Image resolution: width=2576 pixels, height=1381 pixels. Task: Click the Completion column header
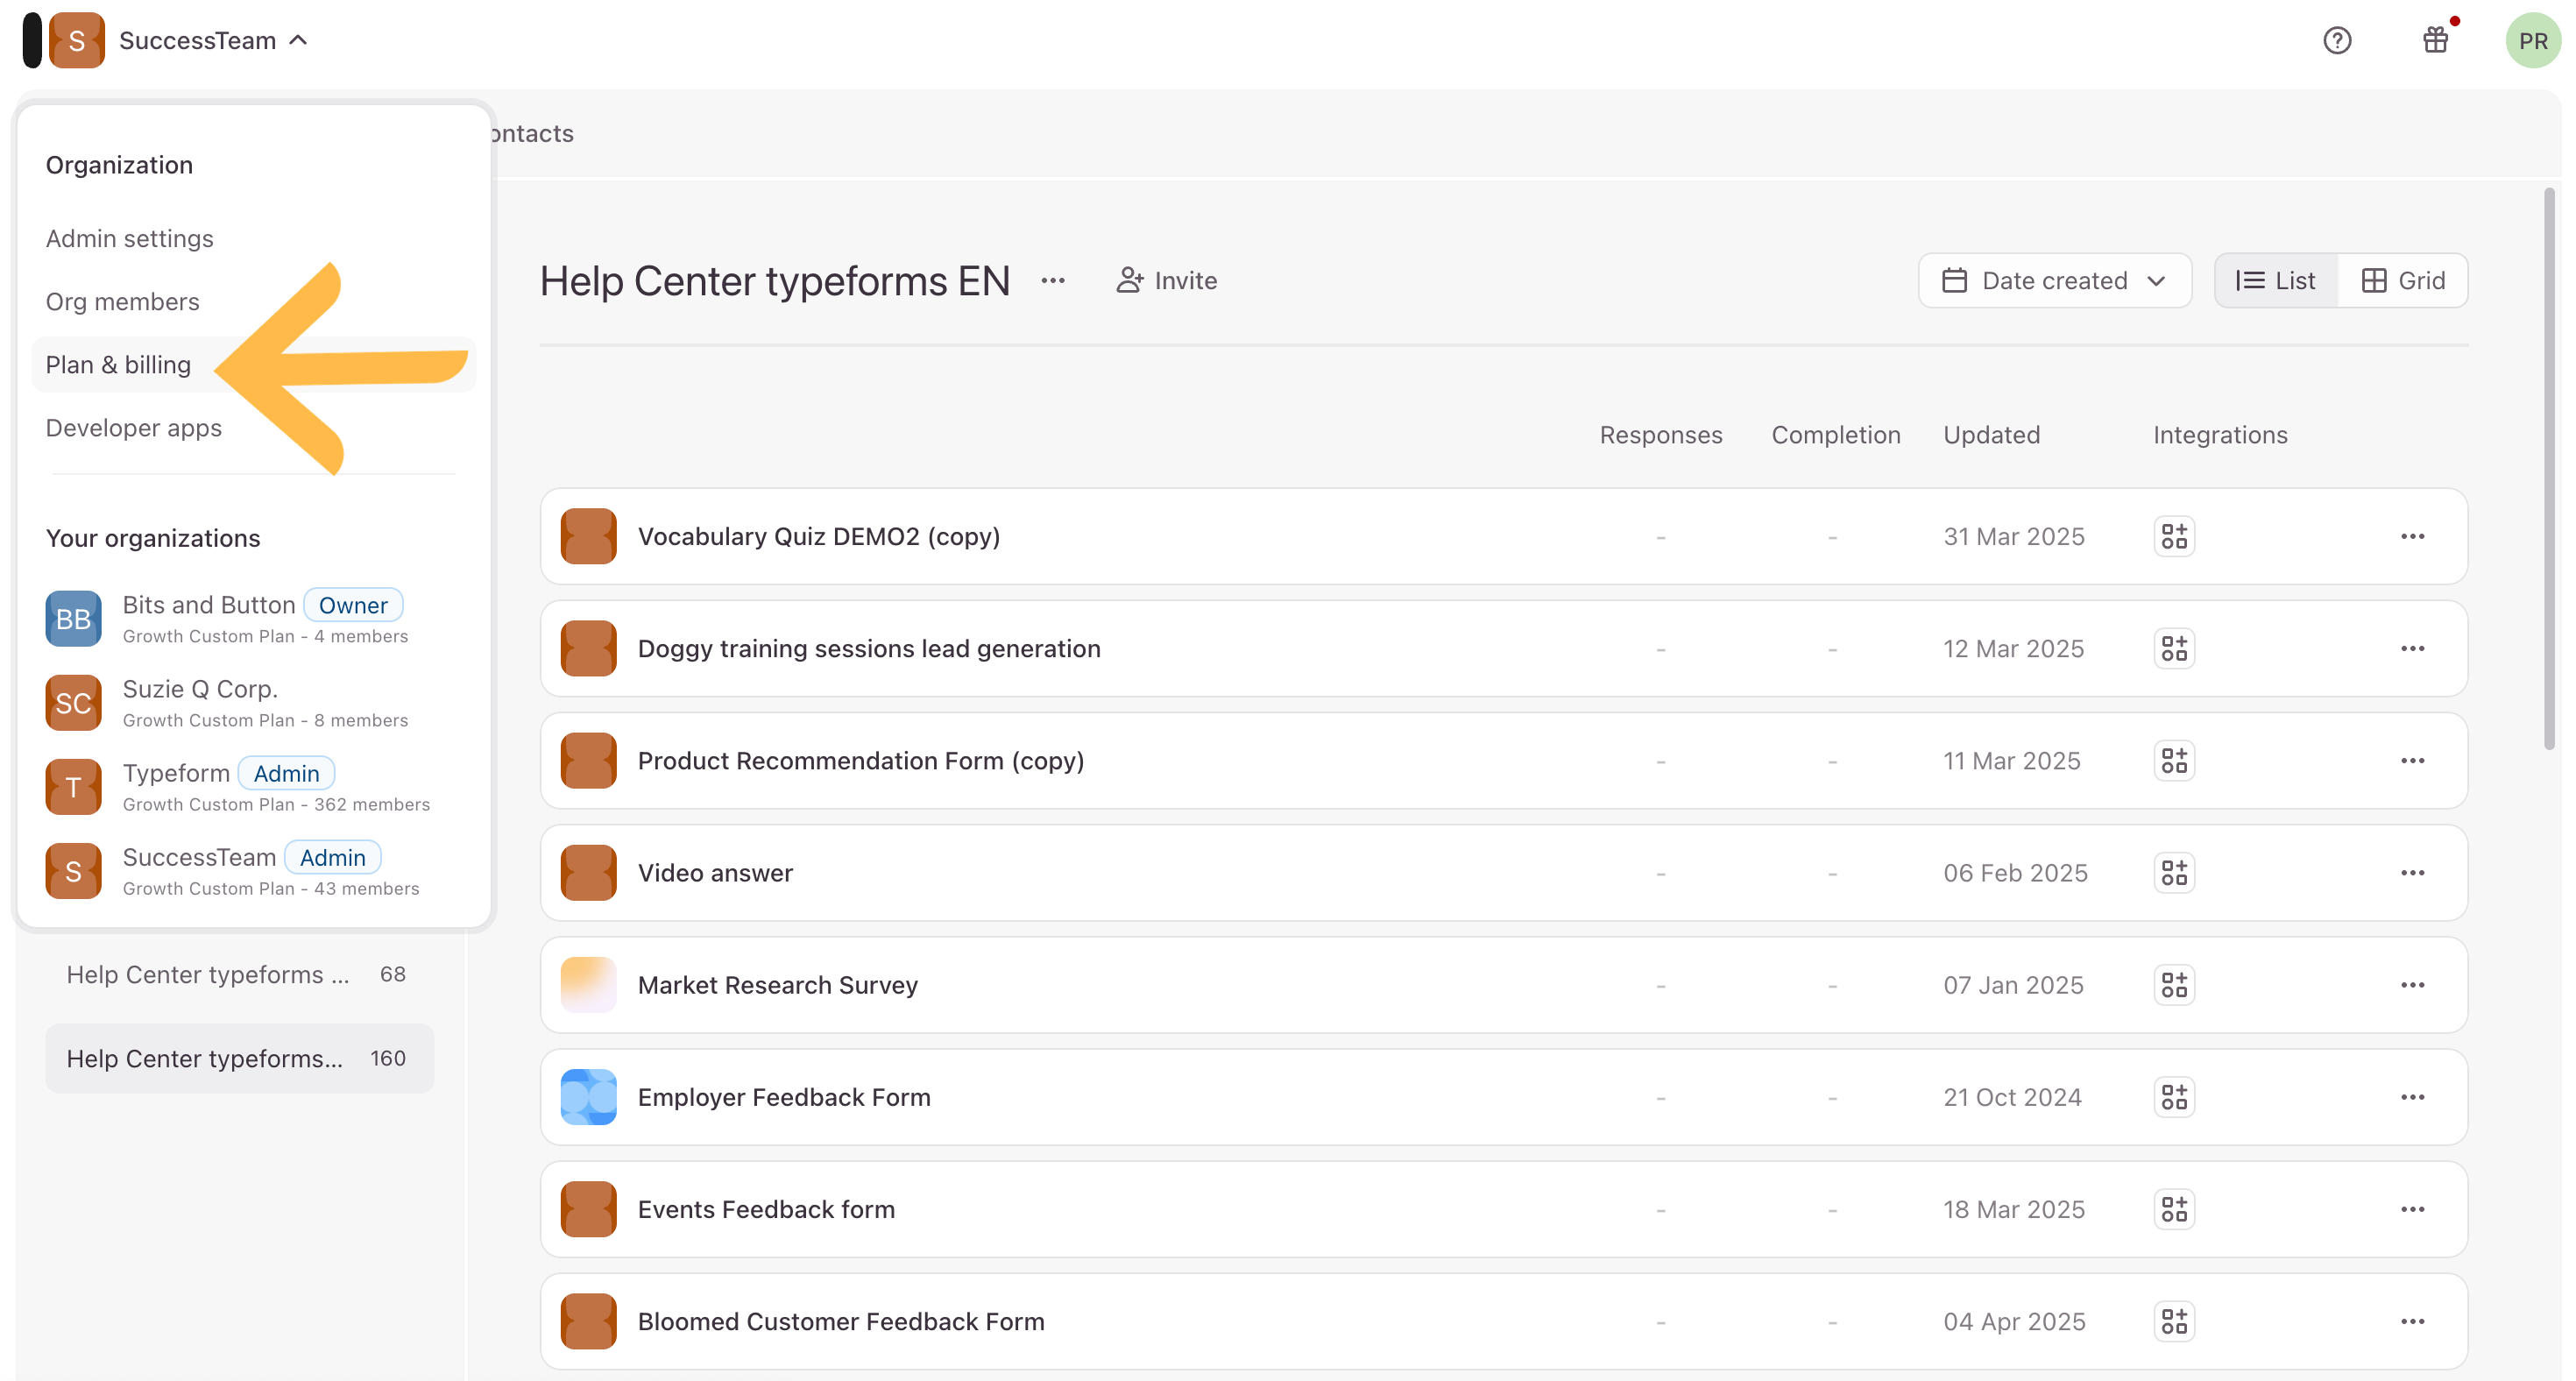click(x=1835, y=435)
